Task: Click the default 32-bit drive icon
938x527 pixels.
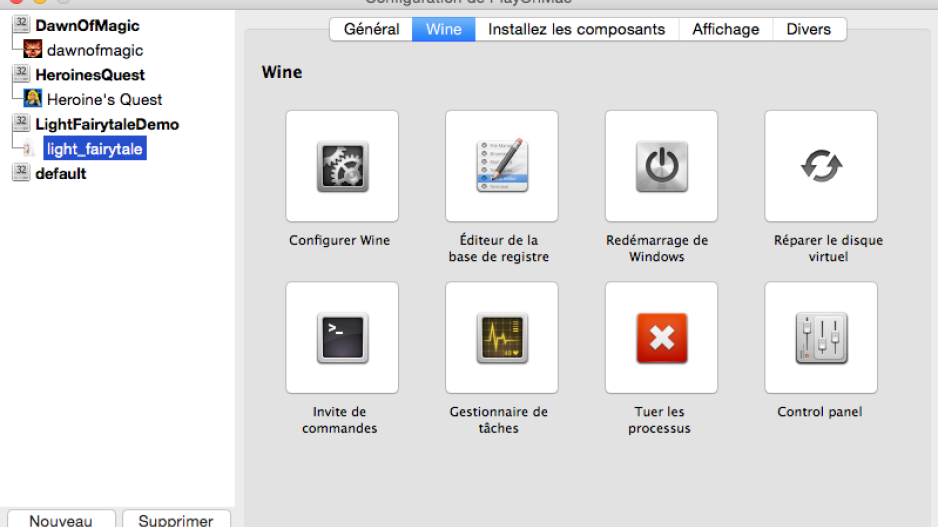Action: coord(22,173)
